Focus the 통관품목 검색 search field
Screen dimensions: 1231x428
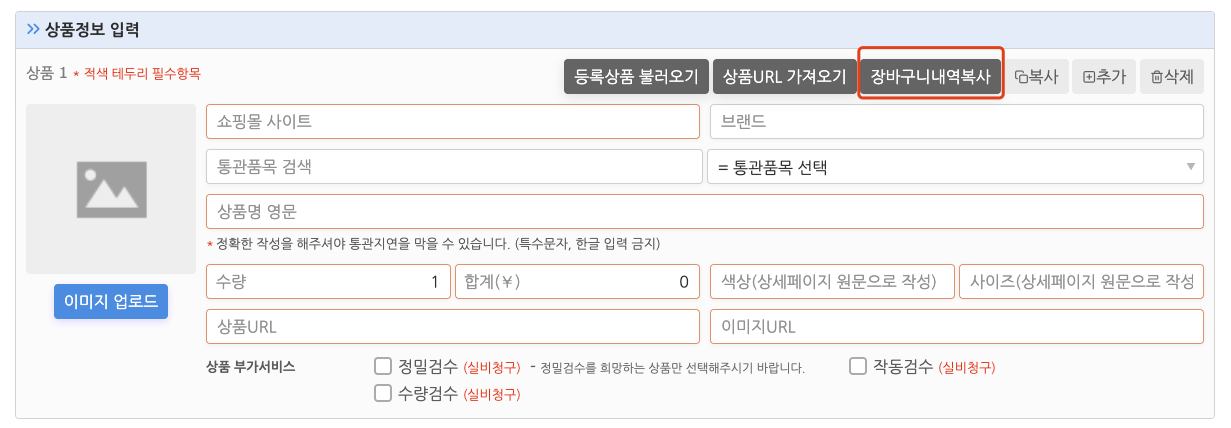click(454, 167)
